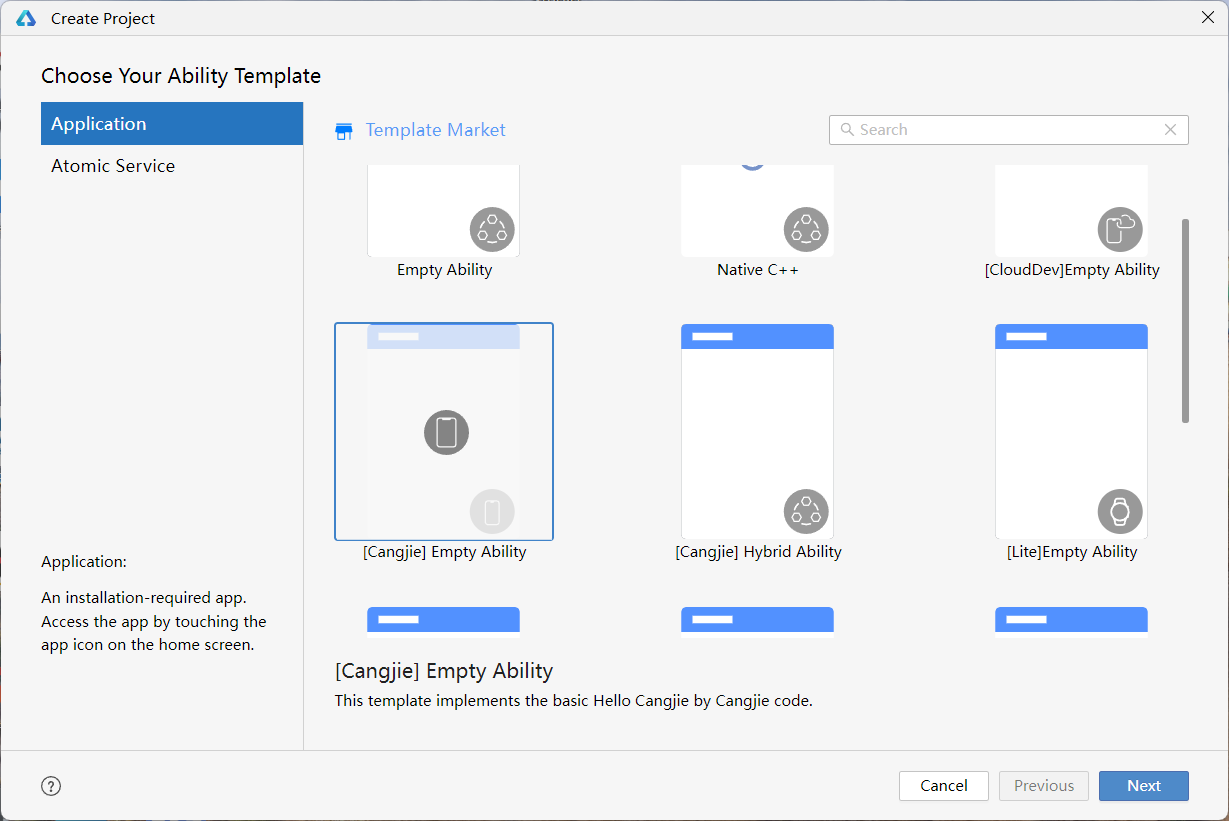Image resolution: width=1229 pixels, height=821 pixels.
Task: Select the [Lite]Empty Ability template
Action: click(x=1072, y=432)
